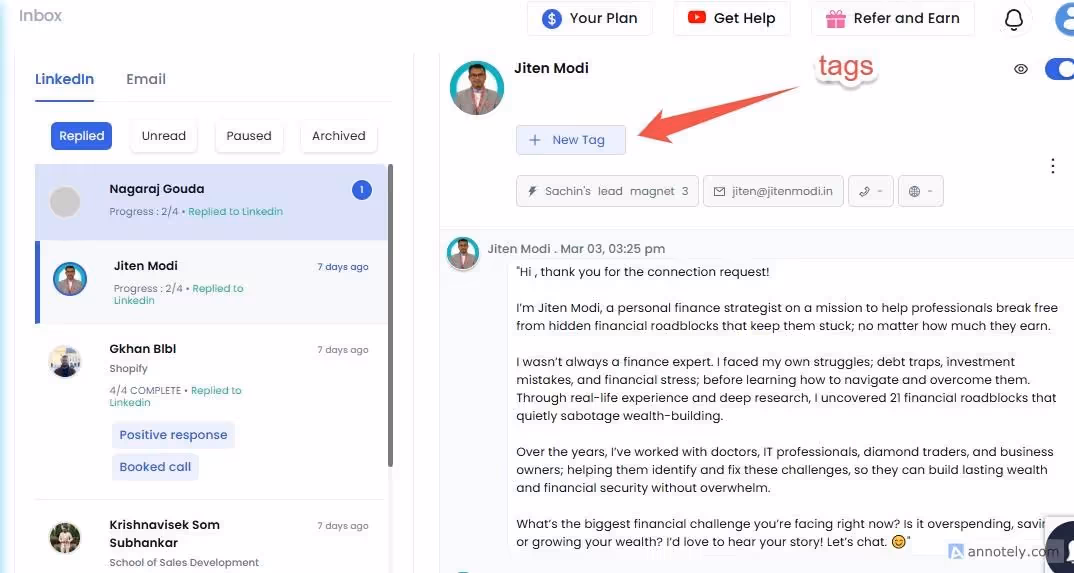Click Jiten Modi's avatar in conversation list
The height and width of the screenshot is (573, 1074).
pyautogui.click(x=70, y=279)
